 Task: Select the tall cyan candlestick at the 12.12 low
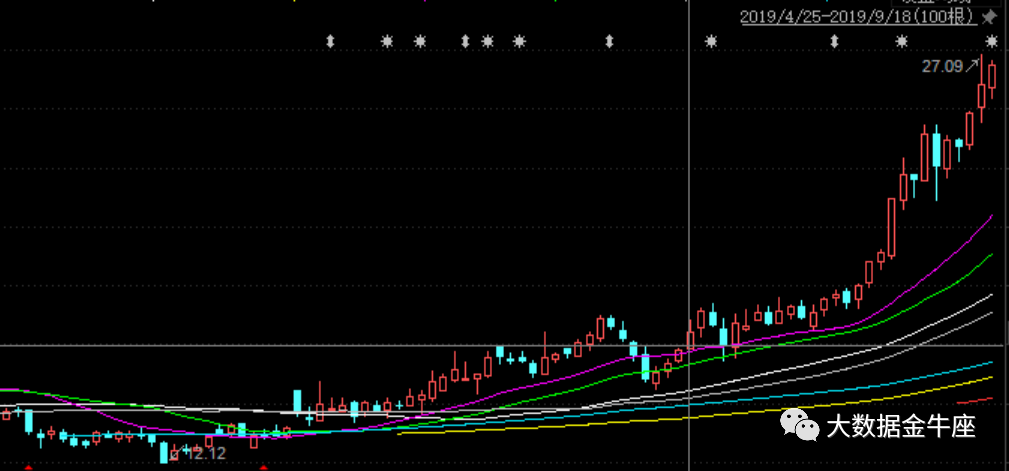tap(164, 452)
